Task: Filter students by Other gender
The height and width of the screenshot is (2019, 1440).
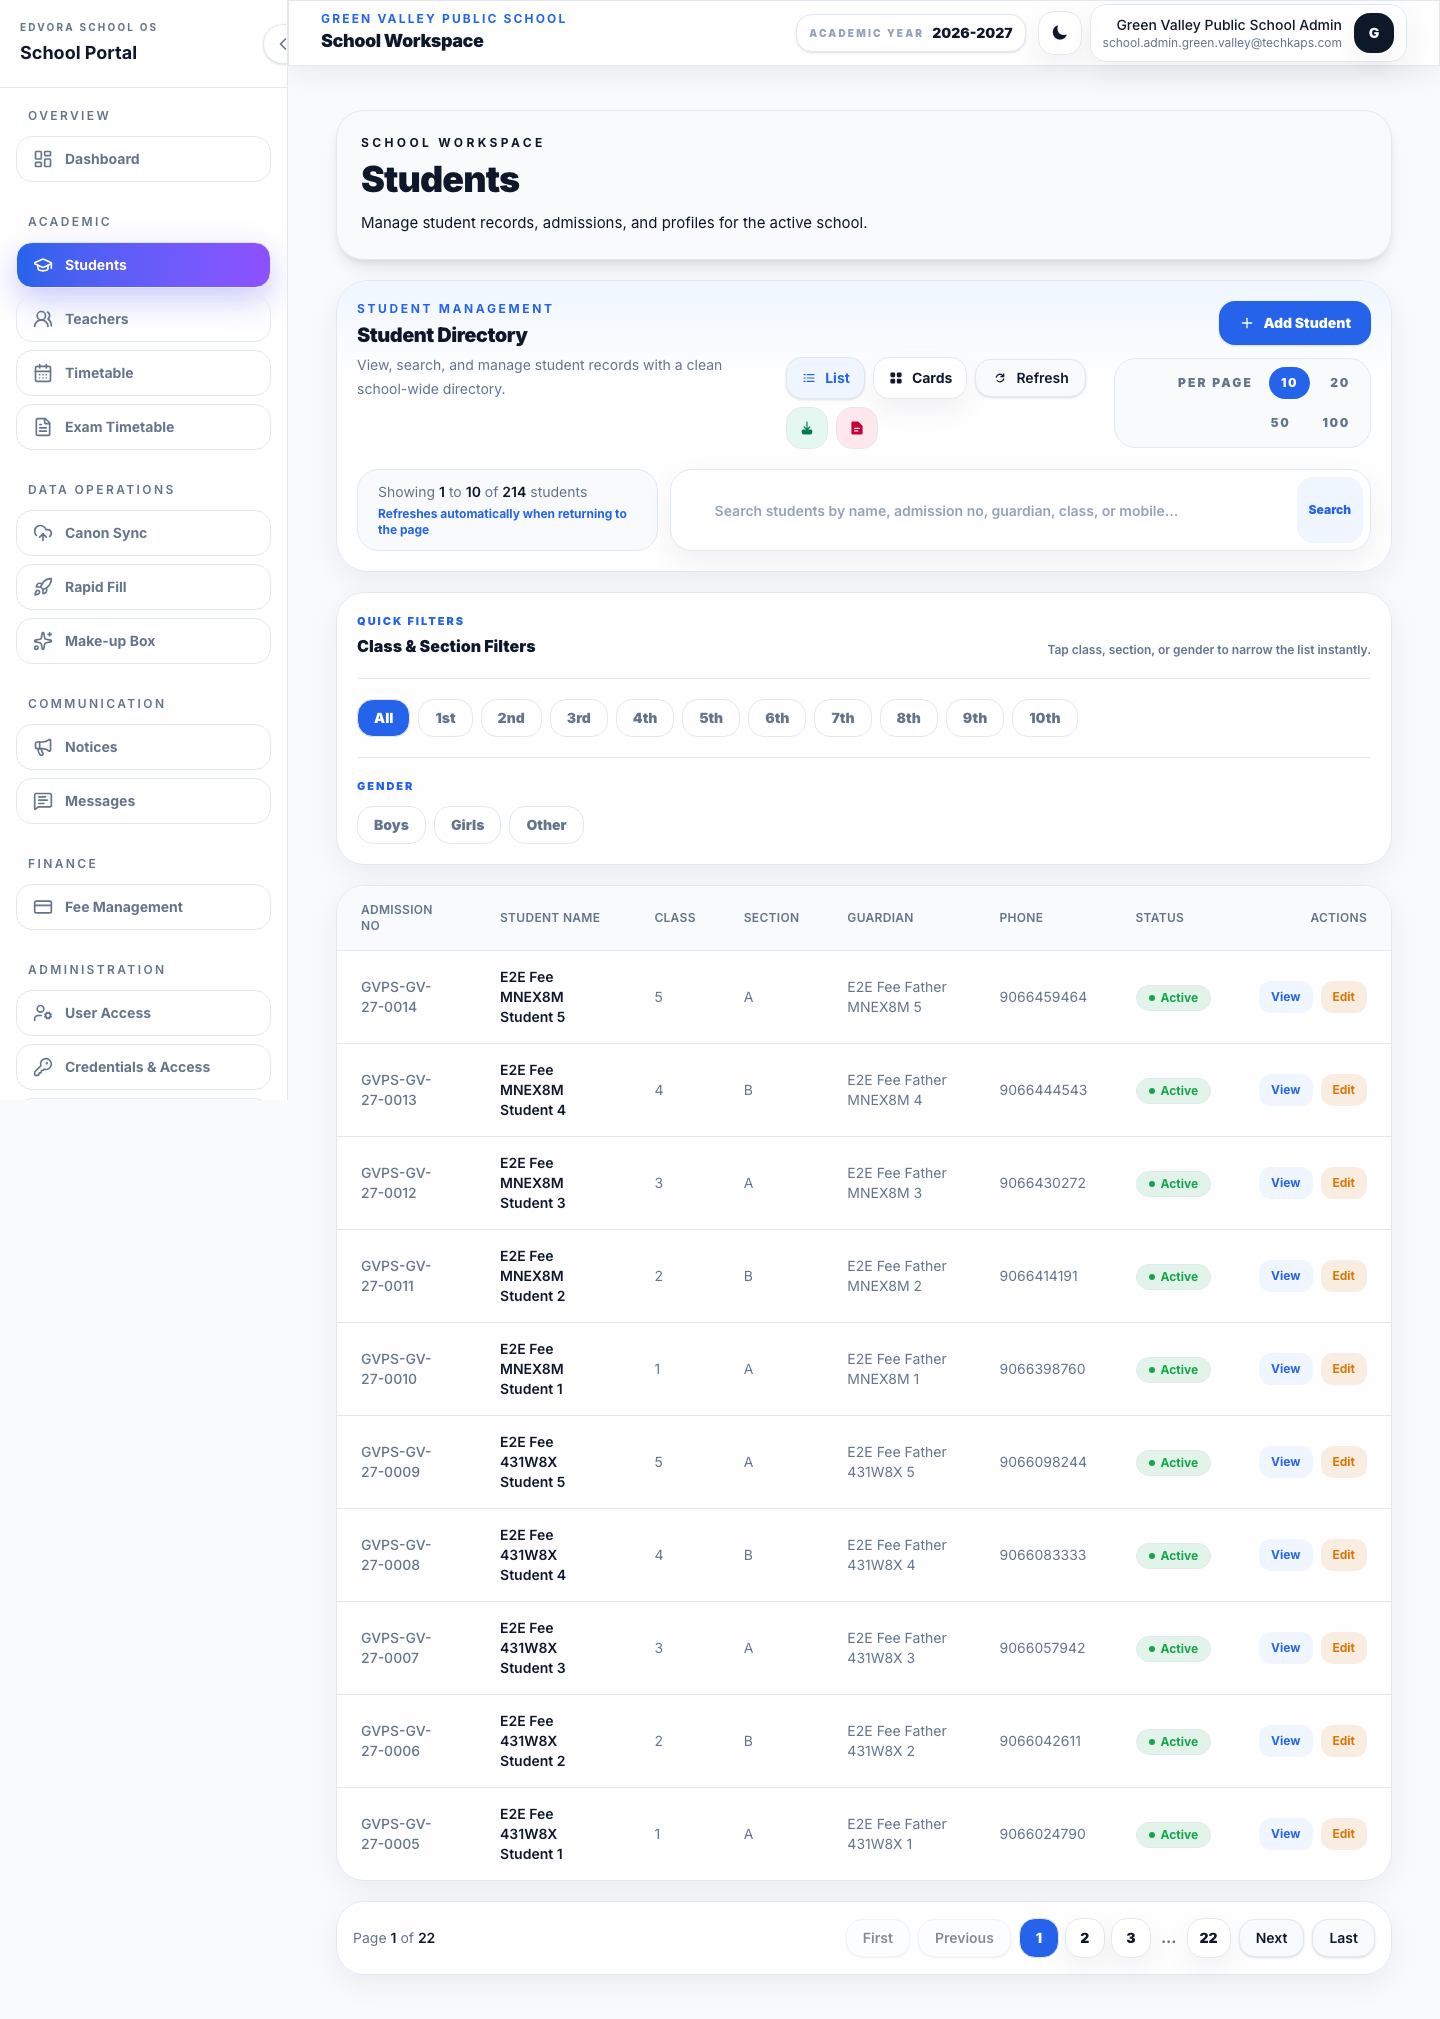Action: pyautogui.click(x=547, y=825)
